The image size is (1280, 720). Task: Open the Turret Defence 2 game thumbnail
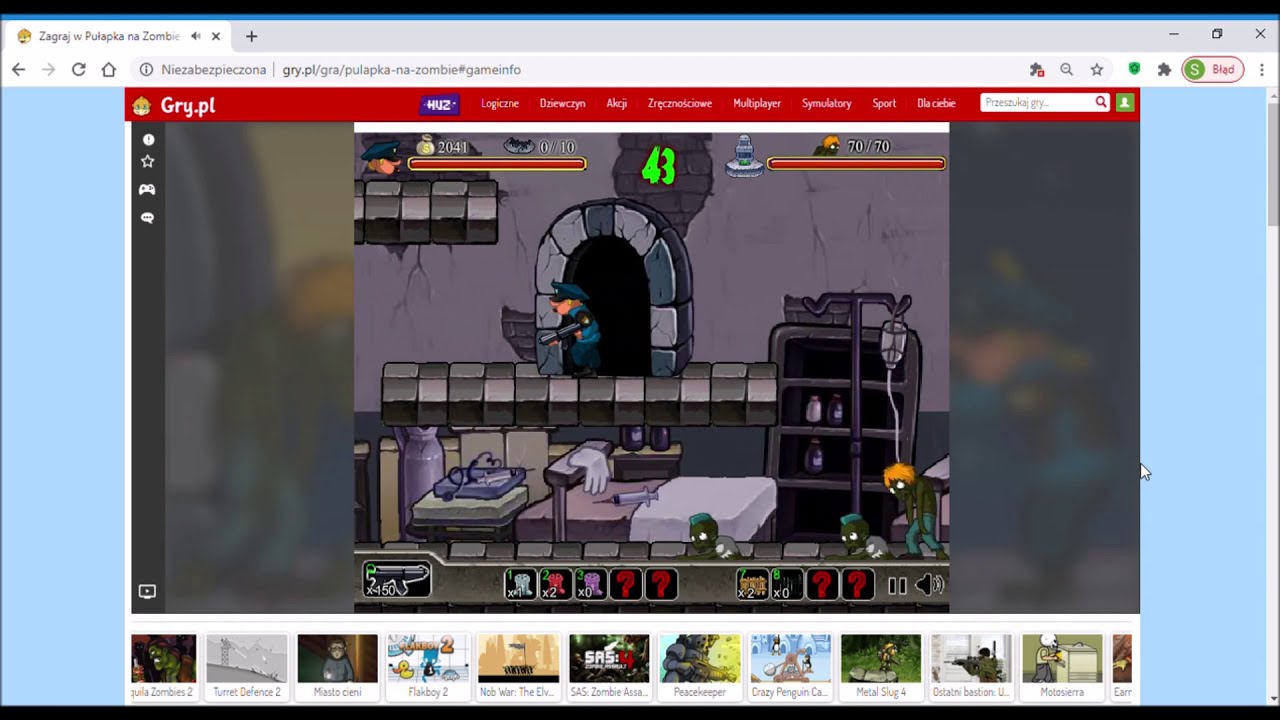(x=246, y=667)
